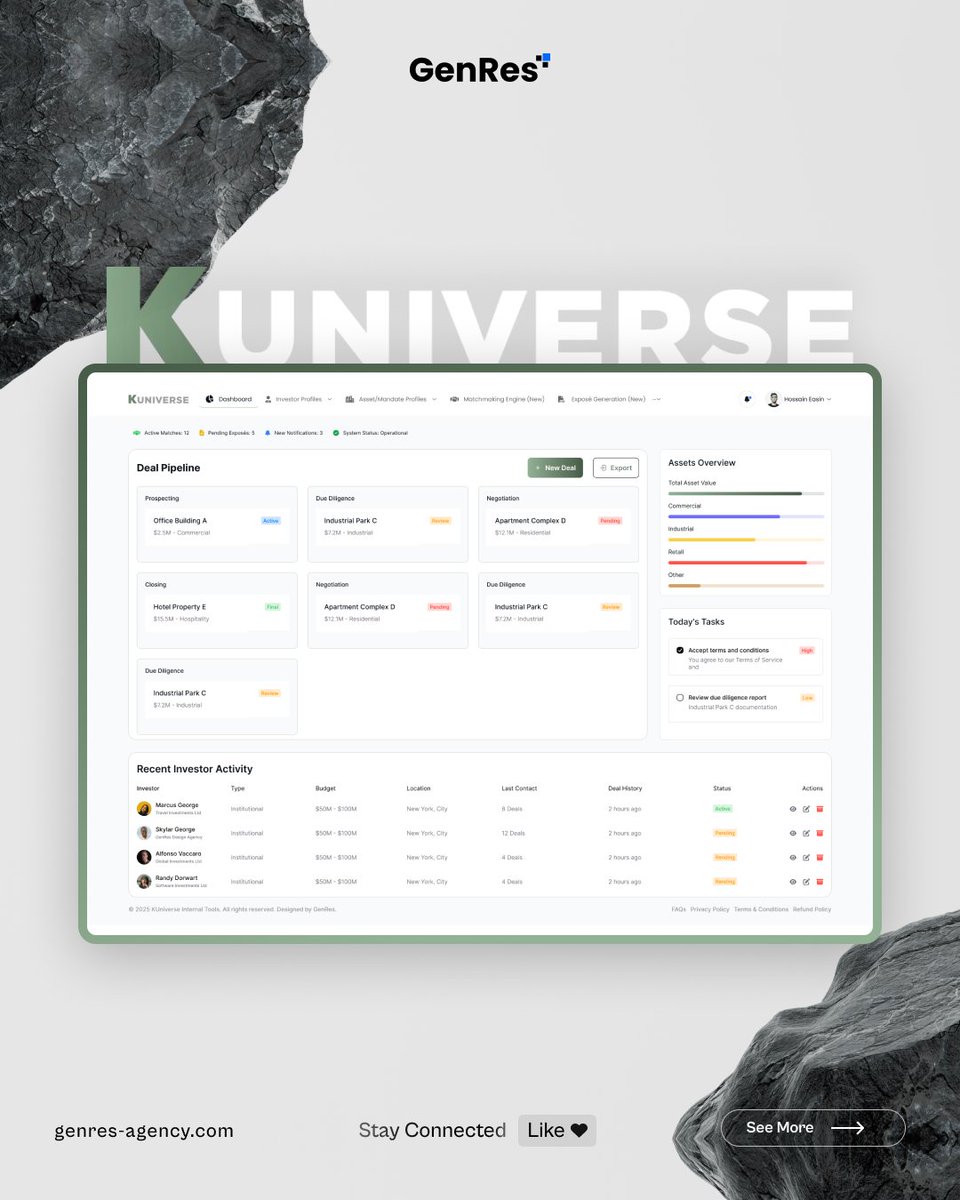This screenshot has width=960, height=1200.
Task: View Alfonso Vaccaro's row with eye icon
Action: coord(793,857)
